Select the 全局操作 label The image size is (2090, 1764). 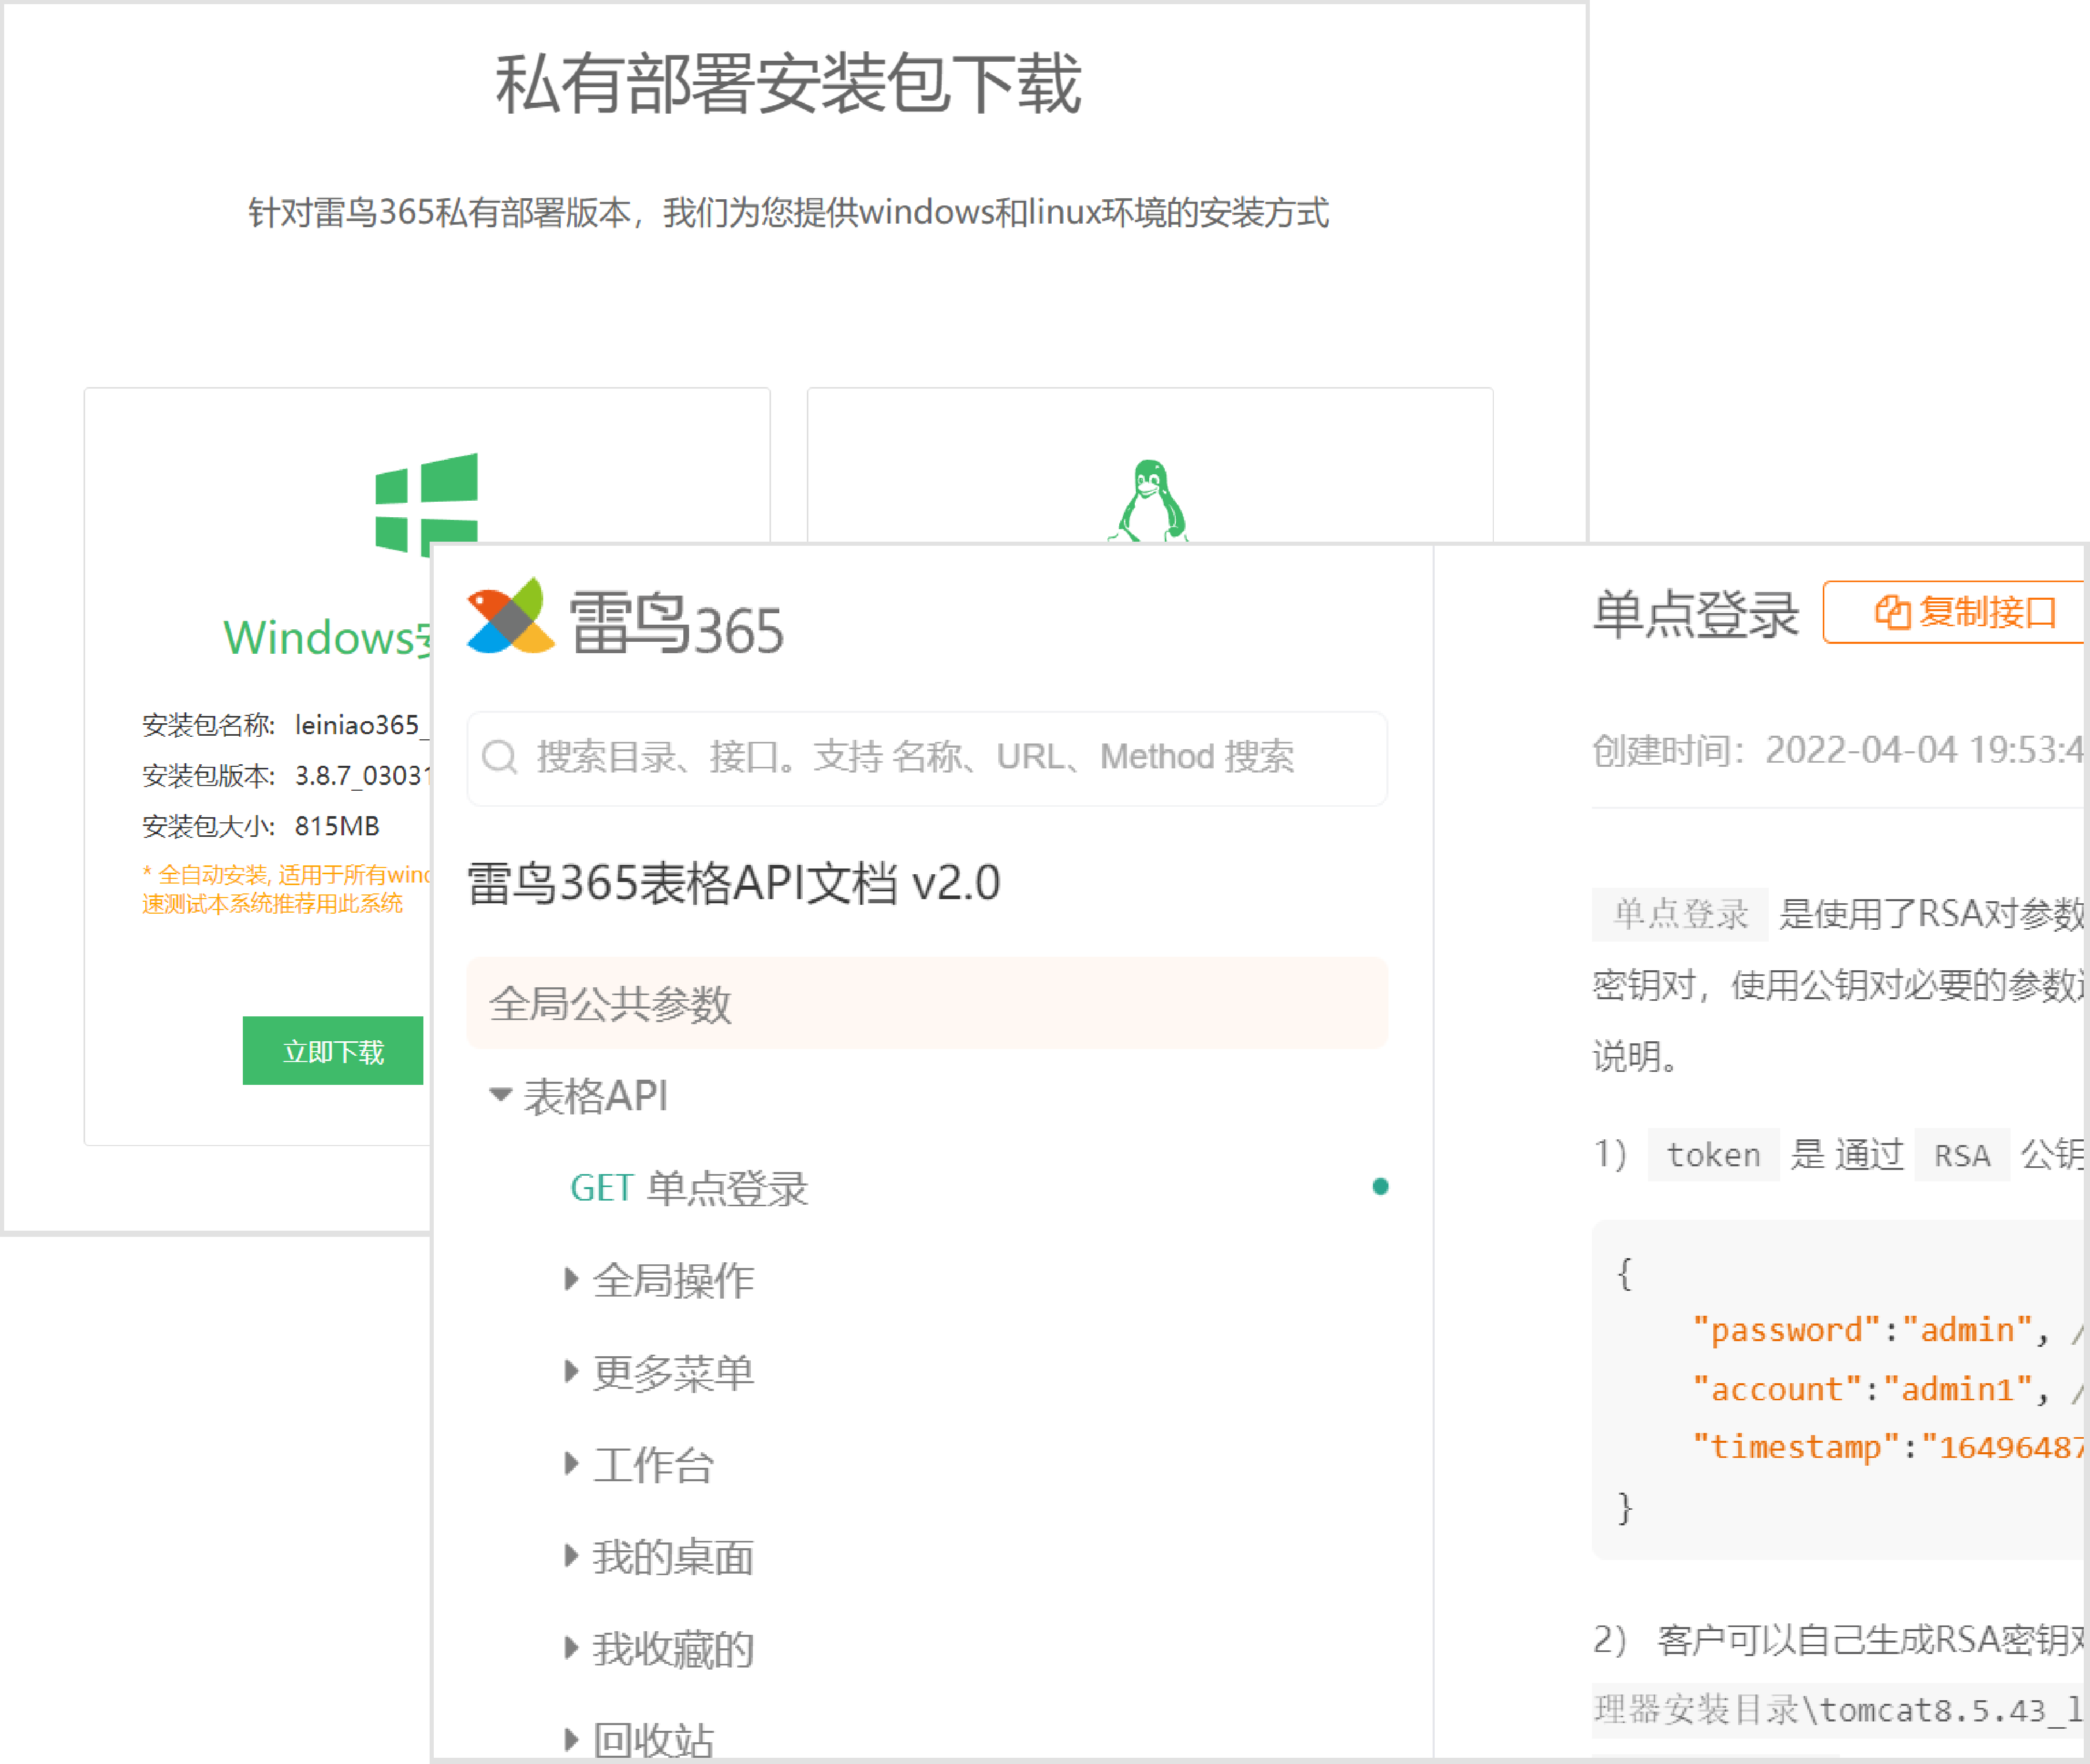673,1280
